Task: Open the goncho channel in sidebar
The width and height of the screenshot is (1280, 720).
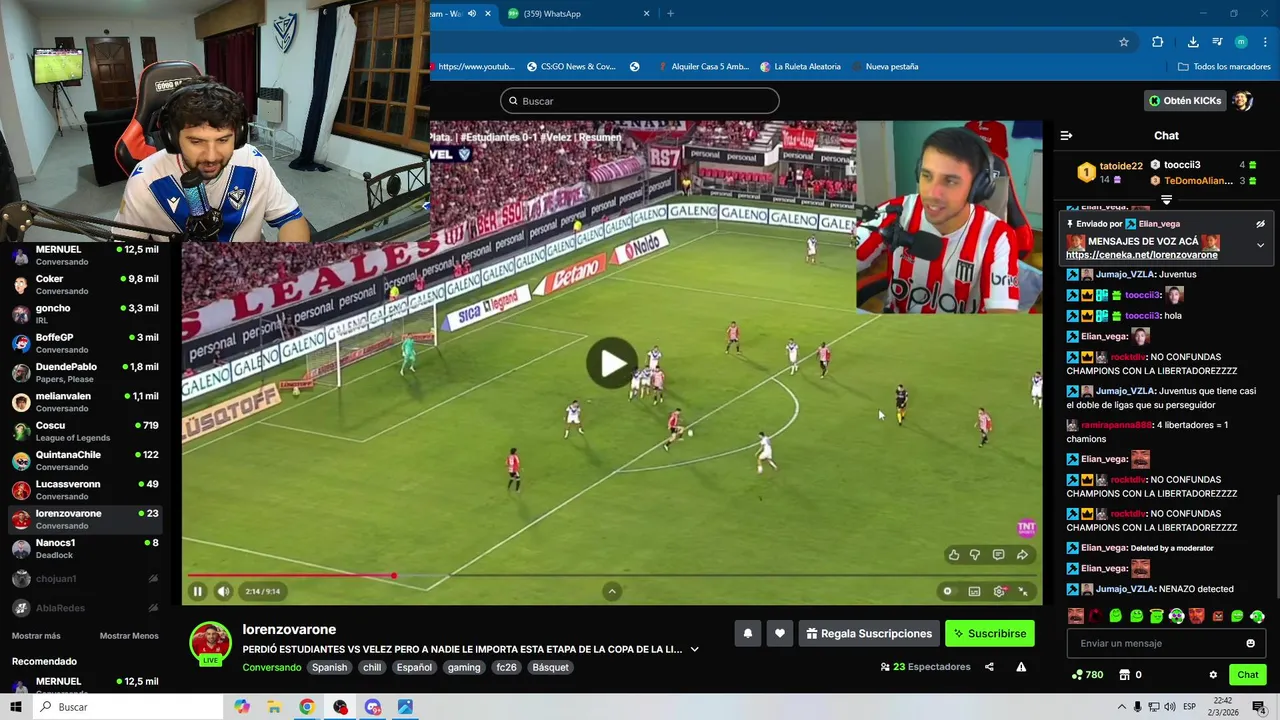Action: click(x=86, y=314)
